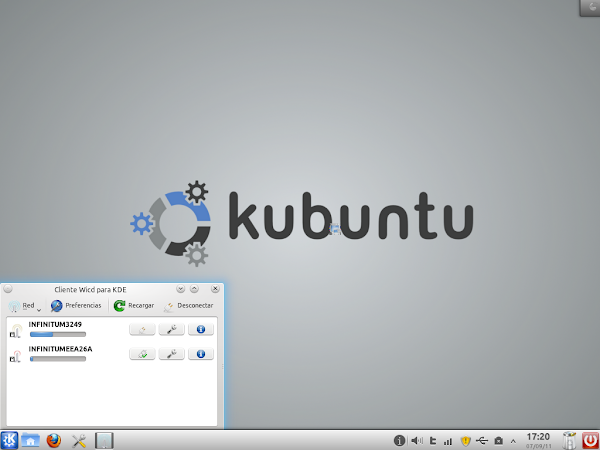
Task: Close the Cliente Wicd para KDE window
Action: [215, 289]
